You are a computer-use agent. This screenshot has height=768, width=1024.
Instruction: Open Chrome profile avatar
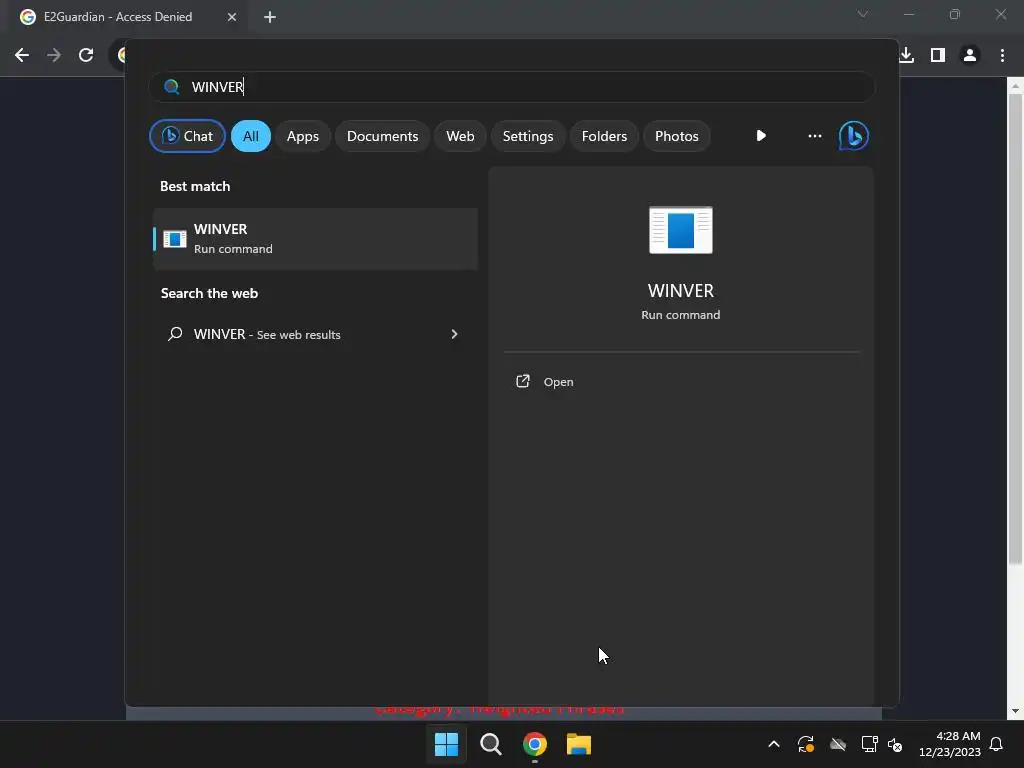[x=970, y=55]
